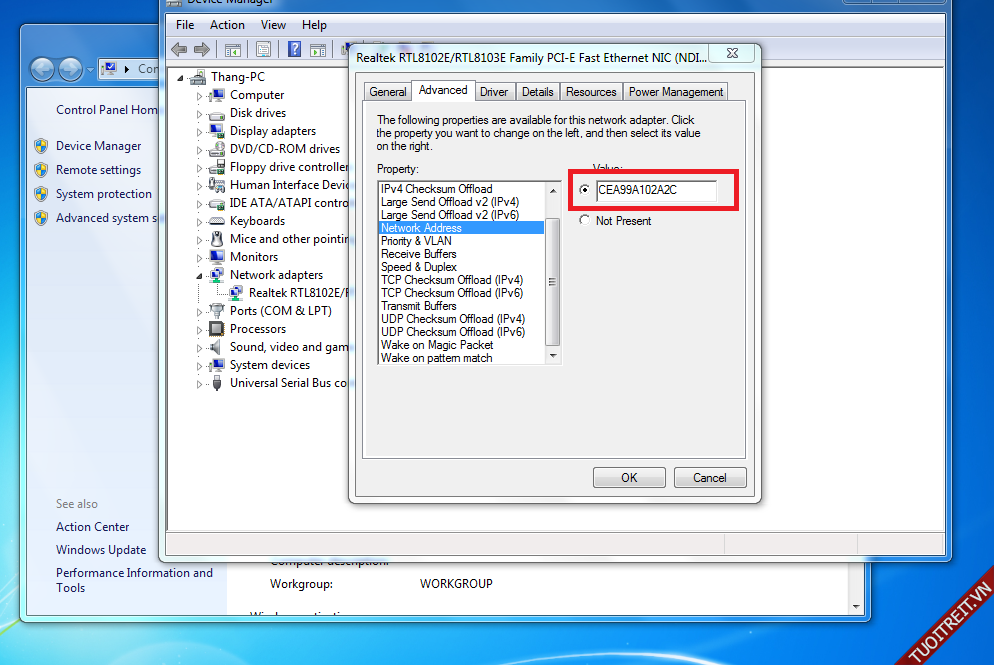The image size is (994, 665).
Task: Collapse the Network adapters tree node
Action: [199, 276]
